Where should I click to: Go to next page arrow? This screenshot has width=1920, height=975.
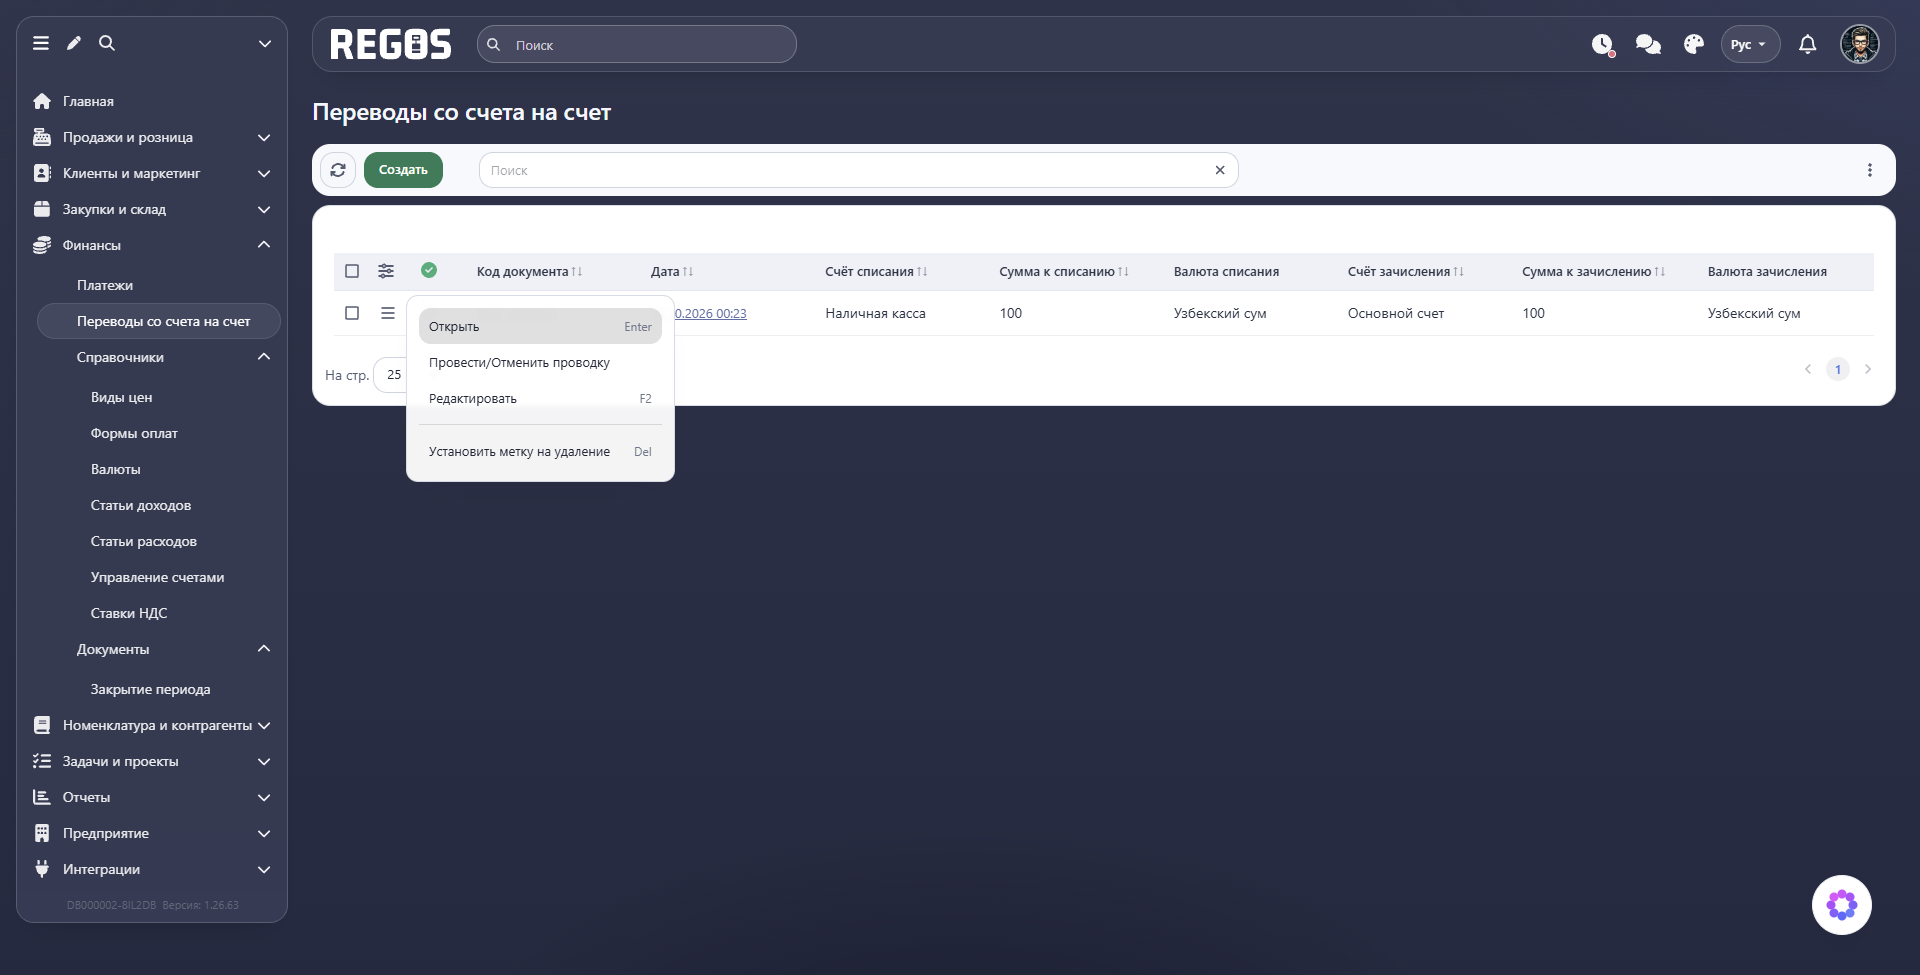pyautogui.click(x=1868, y=369)
